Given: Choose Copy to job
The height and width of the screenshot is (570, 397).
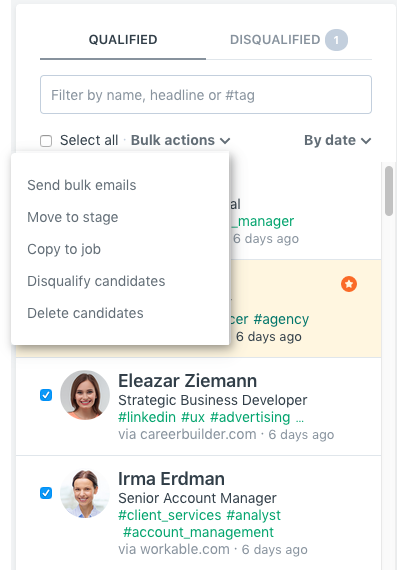Looking at the screenshot, I should (x=64, y=249).
